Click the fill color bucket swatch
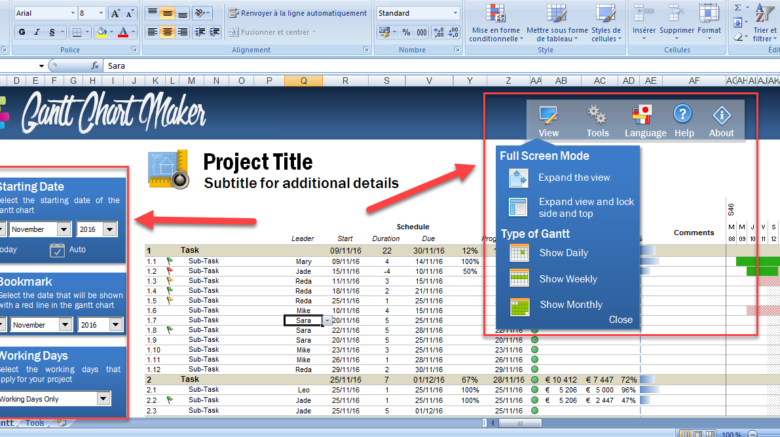Image resolution: width=780 pixels, height=437 pixels. (100, 32)
